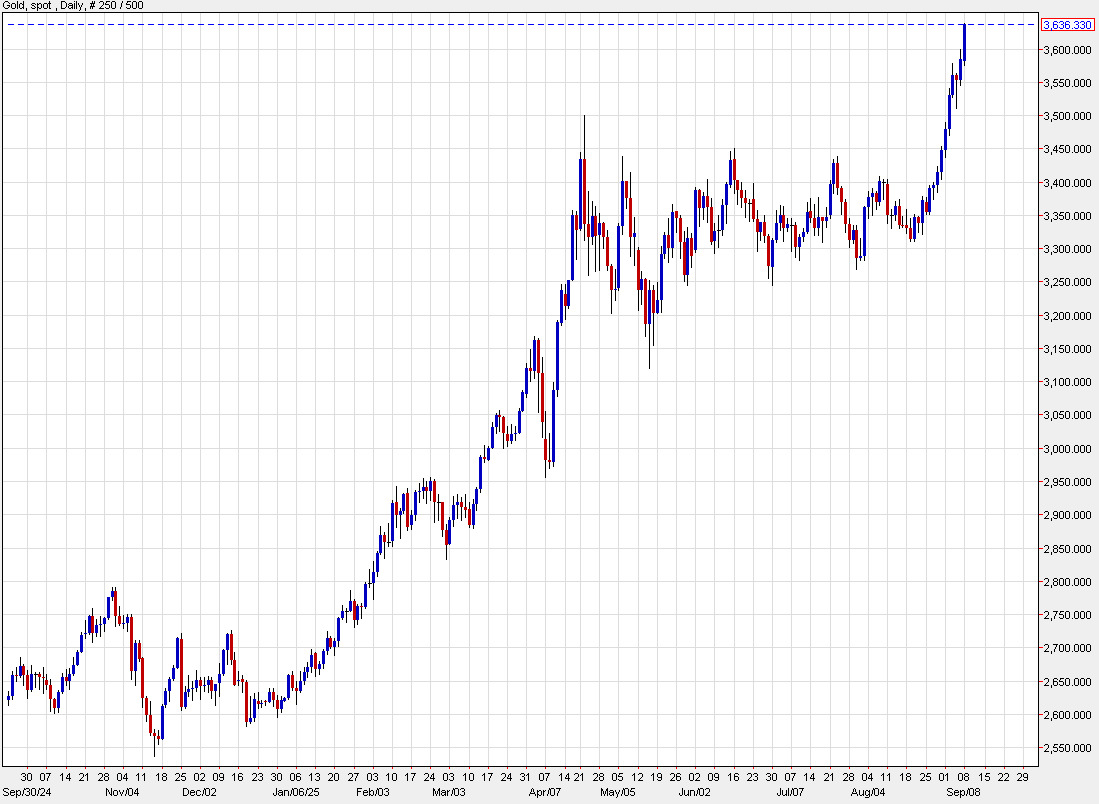
Task: Select the Jun/02 date label
Action: coord(694,792)
